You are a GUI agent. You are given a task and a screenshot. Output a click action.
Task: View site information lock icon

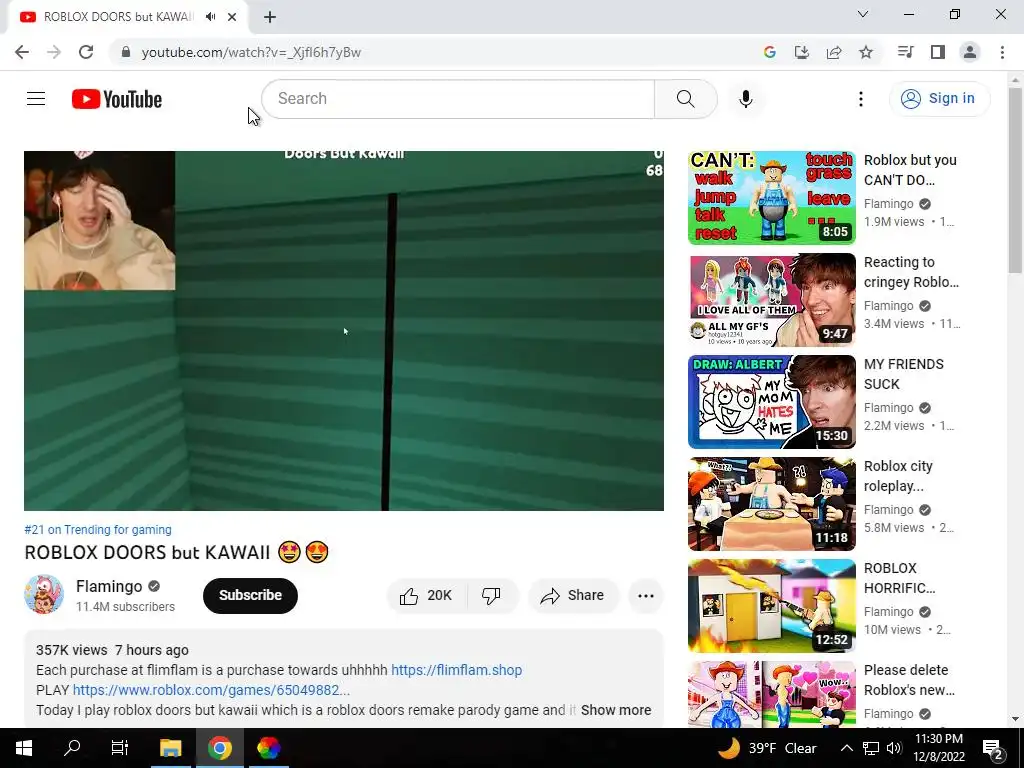[x=126, y=52]
